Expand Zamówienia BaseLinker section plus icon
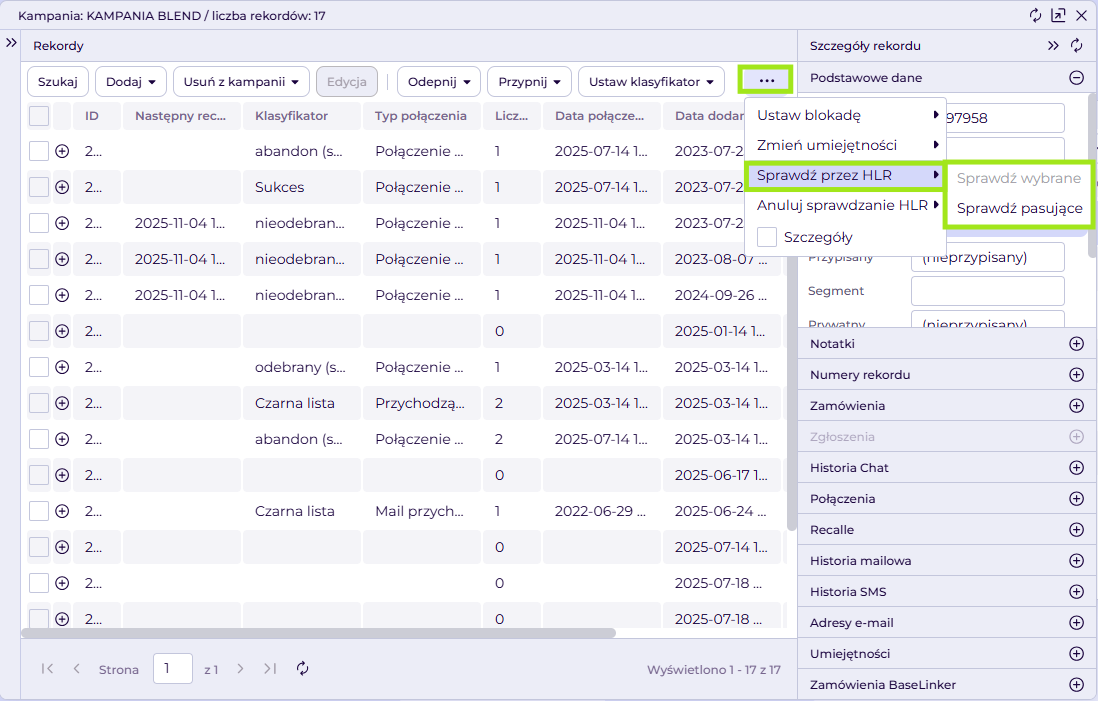The image size is (1098, 701). [x=1077, y=685]
